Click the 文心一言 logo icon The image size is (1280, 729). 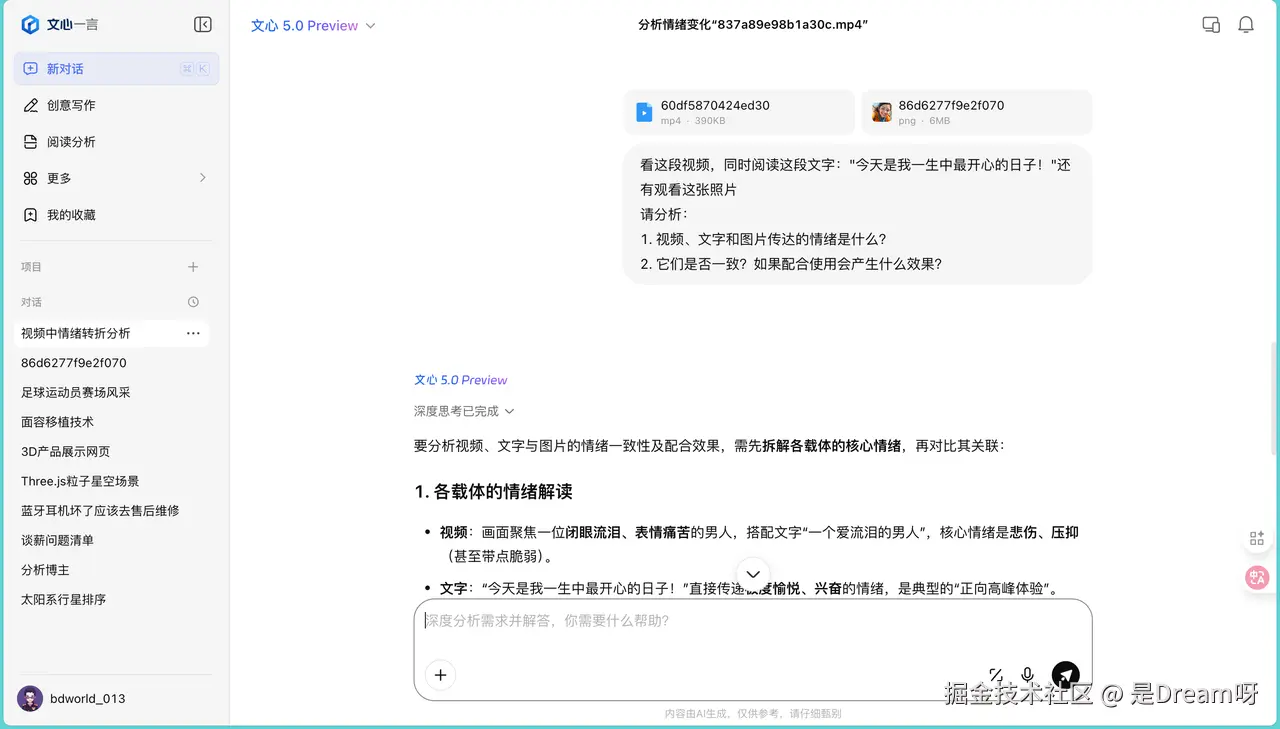(30, 25)
